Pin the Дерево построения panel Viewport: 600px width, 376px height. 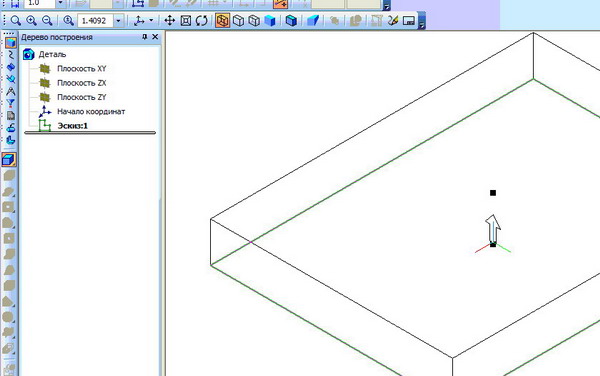145,37
